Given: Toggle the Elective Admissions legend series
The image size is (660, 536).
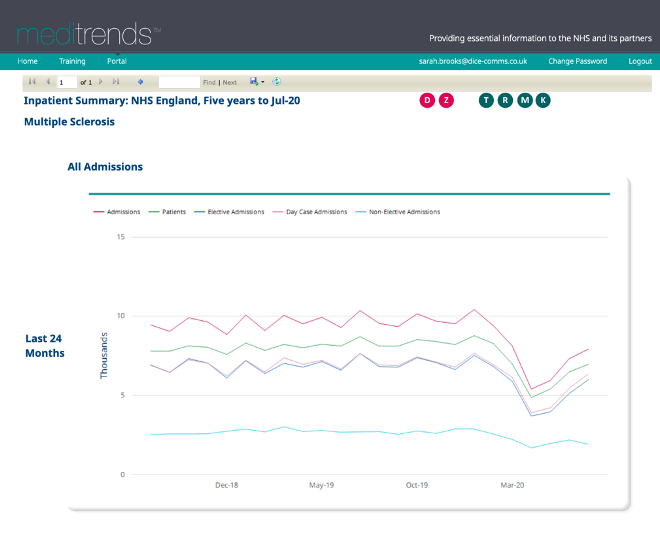Looking at the screenshot, I should (x=229, y=212).
